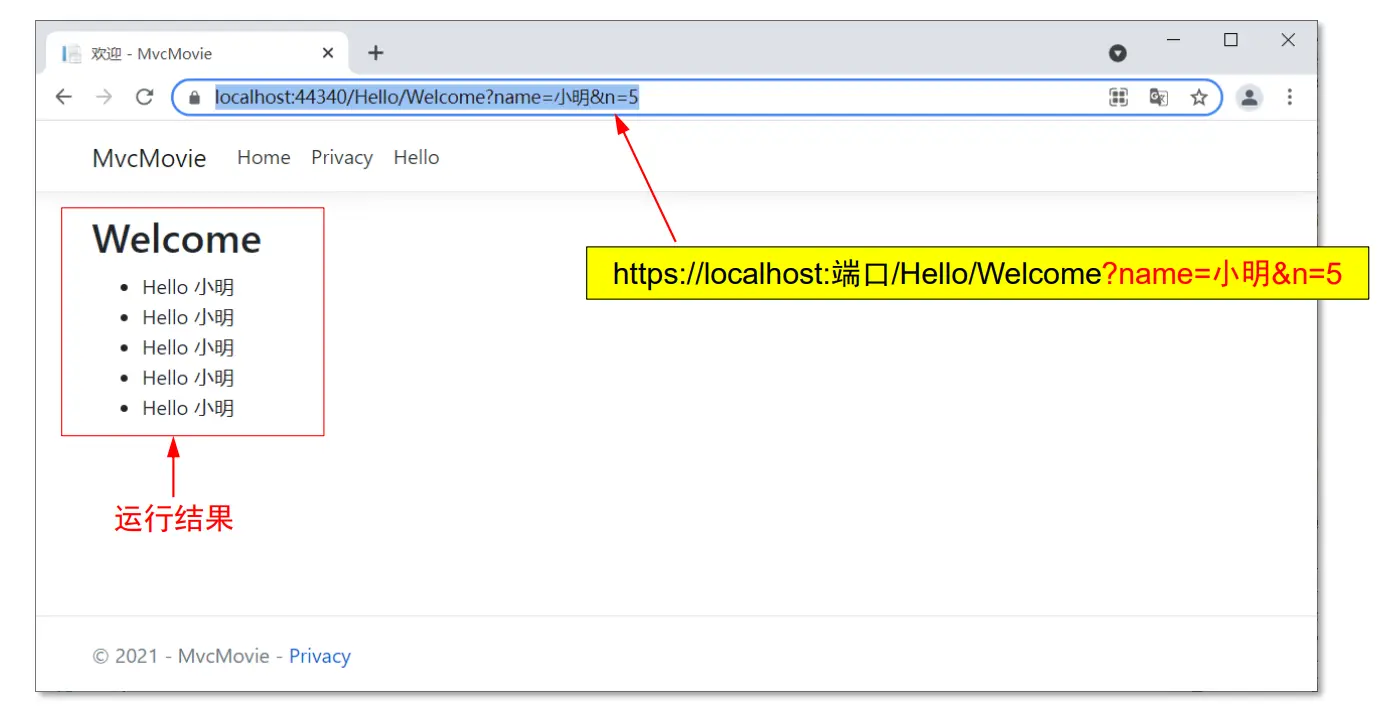Click the lock icon in address bar
Image resolution: width=1382 pixels, height=720 pixels.
194,98
